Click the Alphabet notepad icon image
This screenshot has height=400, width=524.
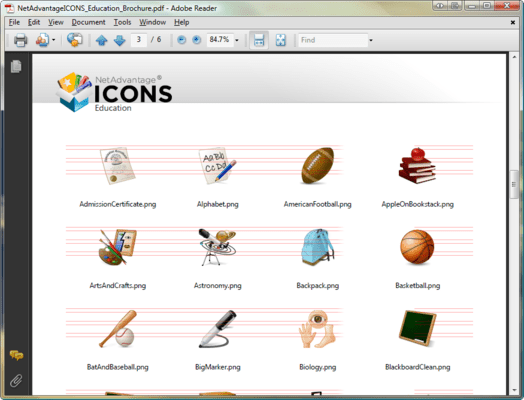[218, 165]
